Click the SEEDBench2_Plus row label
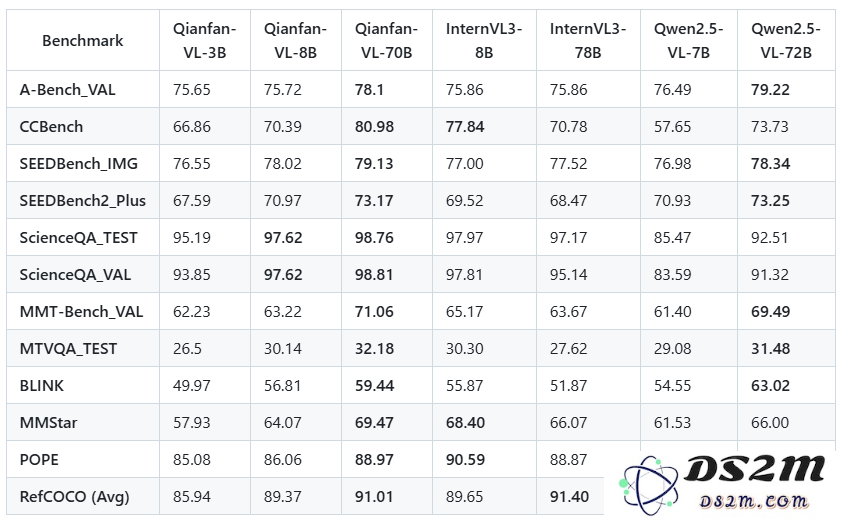 click(83, 200)
